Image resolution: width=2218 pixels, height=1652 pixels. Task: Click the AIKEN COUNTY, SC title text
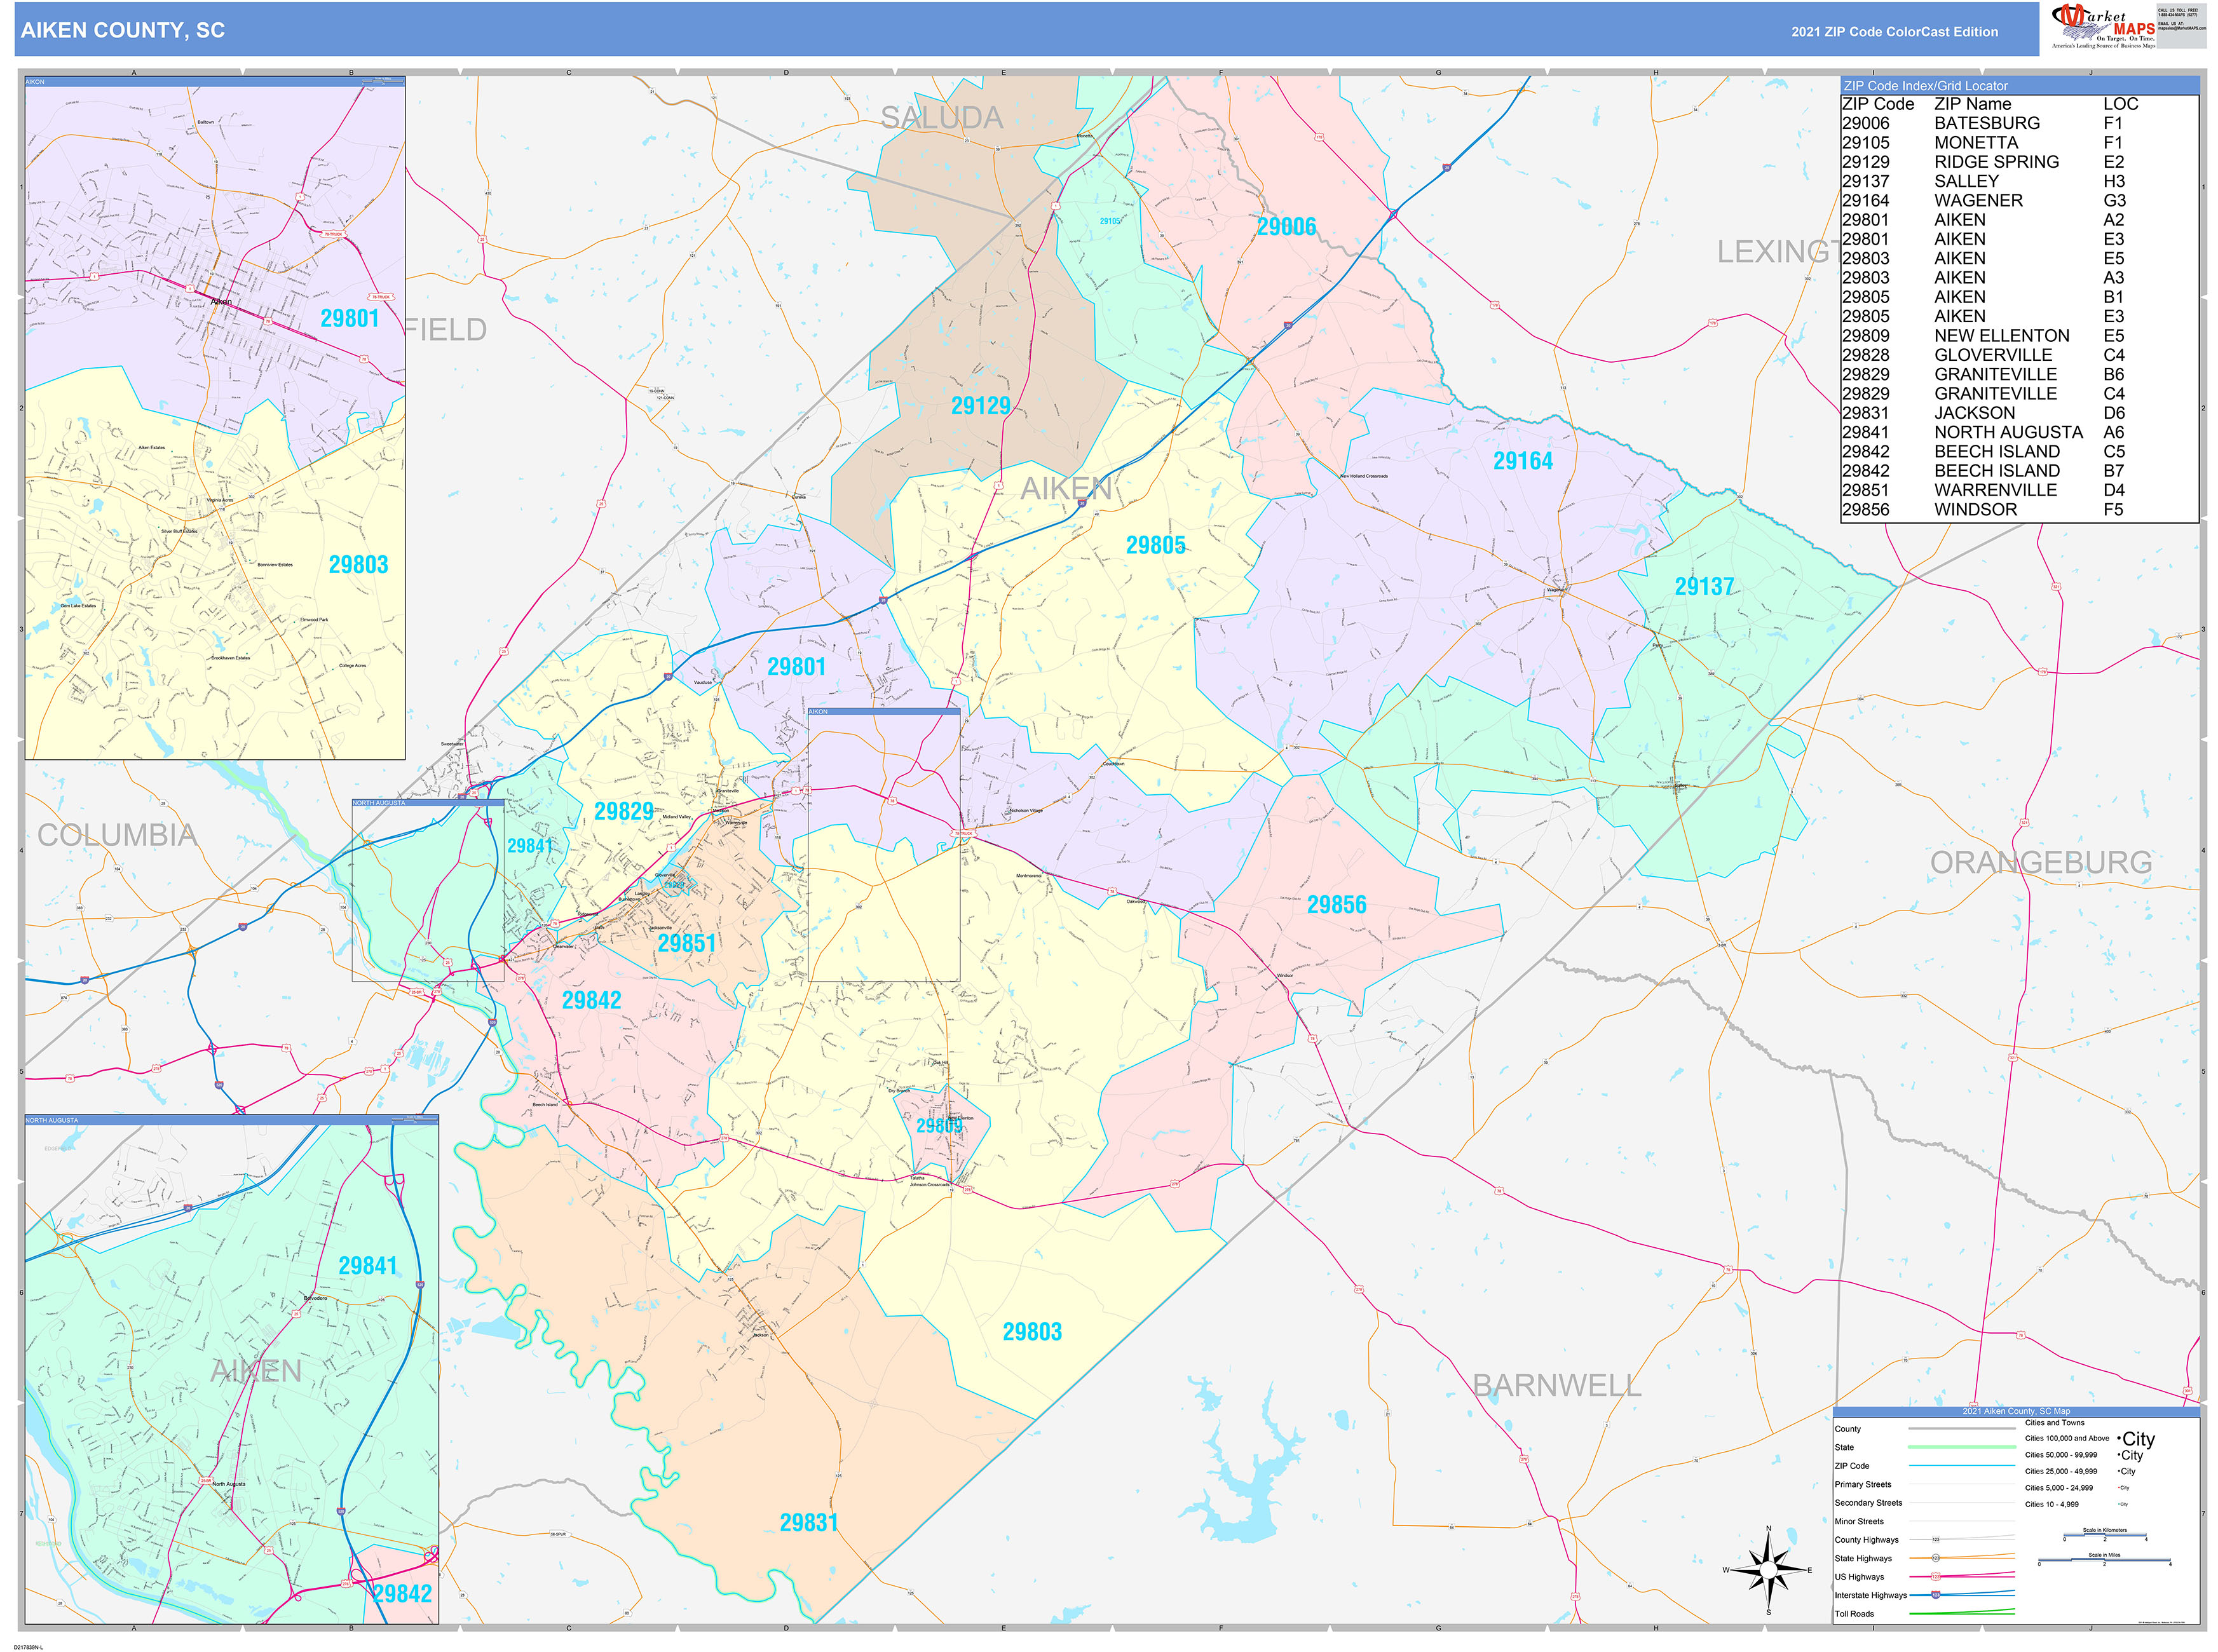(123, 31)
